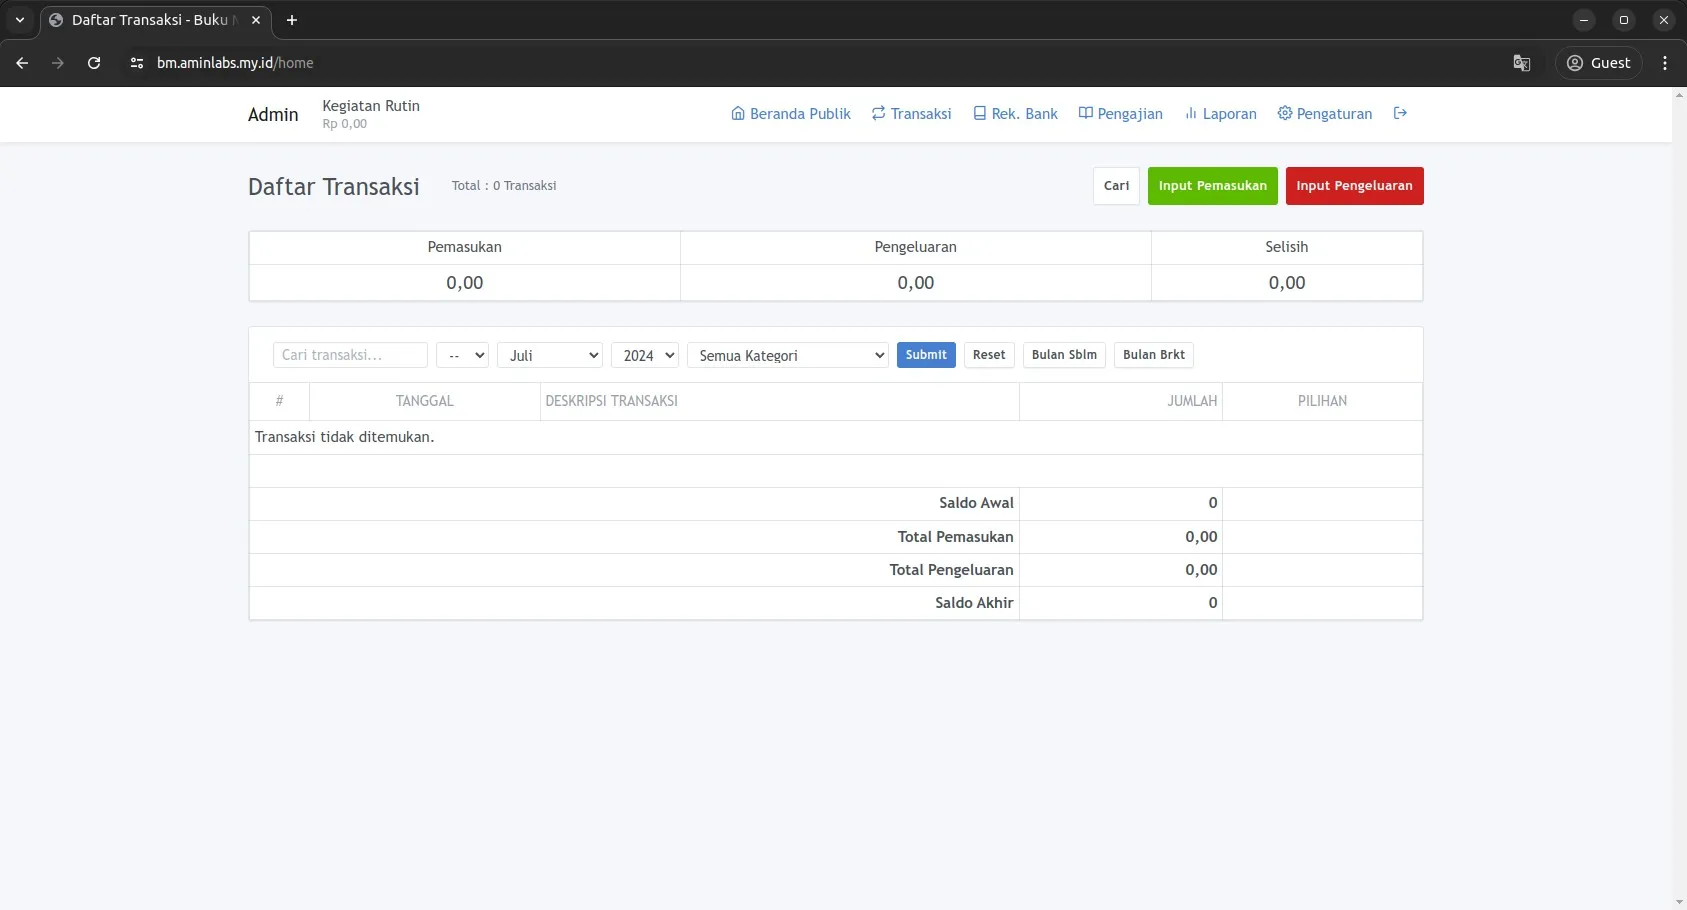Click the Admin brand link
The width and height of the screenshot is (1687, 910).
click(273, 115)
